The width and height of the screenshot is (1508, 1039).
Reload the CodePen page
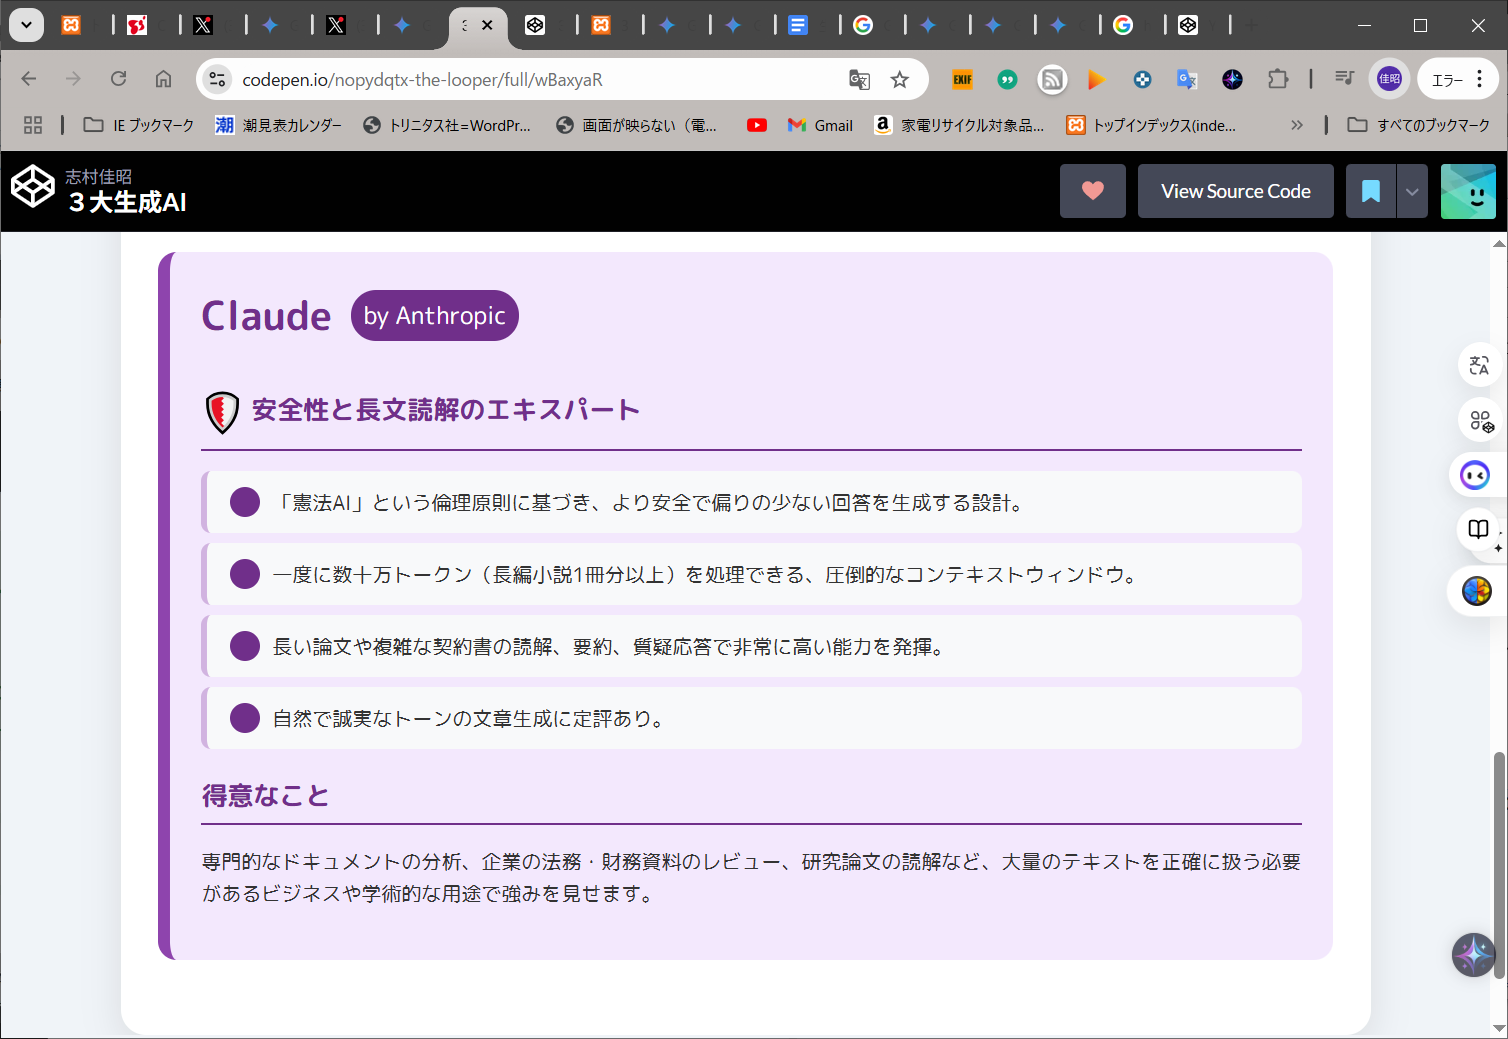click(x=118, y=79)
